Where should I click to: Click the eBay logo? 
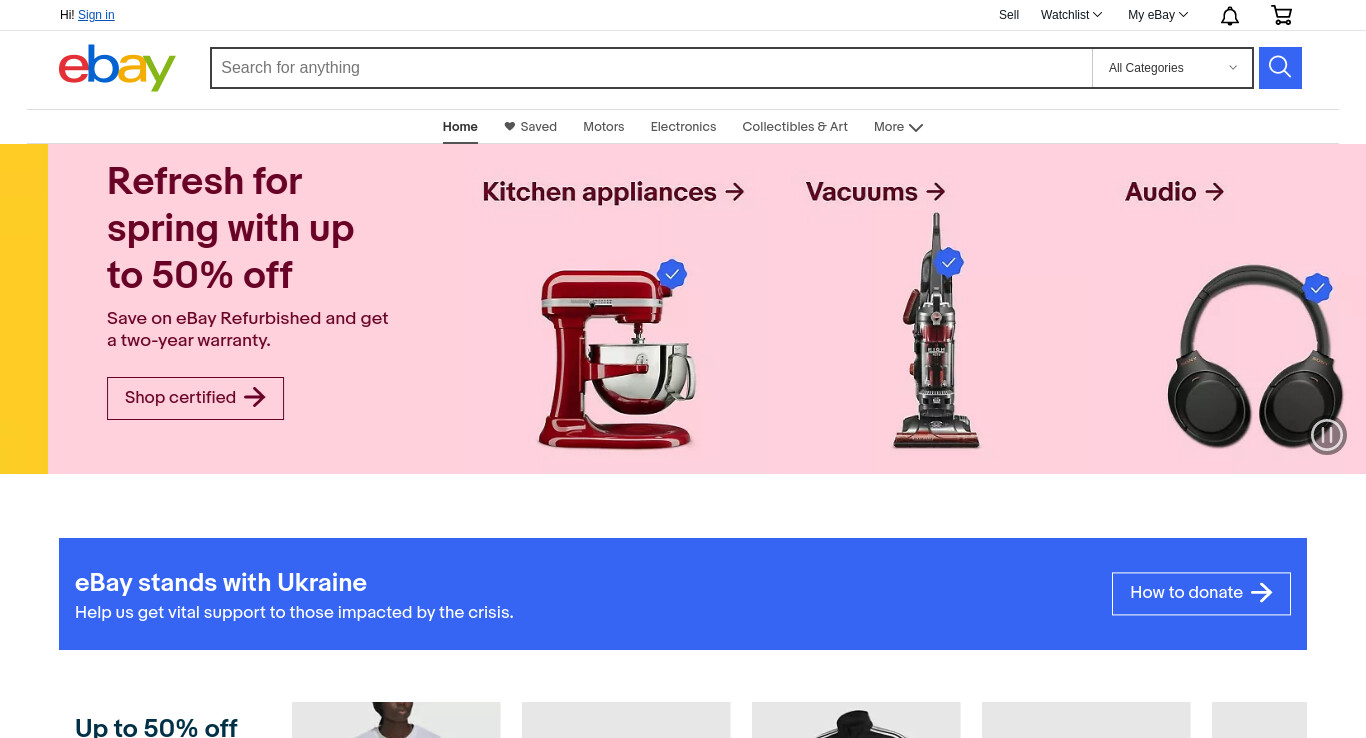[117, 68]
